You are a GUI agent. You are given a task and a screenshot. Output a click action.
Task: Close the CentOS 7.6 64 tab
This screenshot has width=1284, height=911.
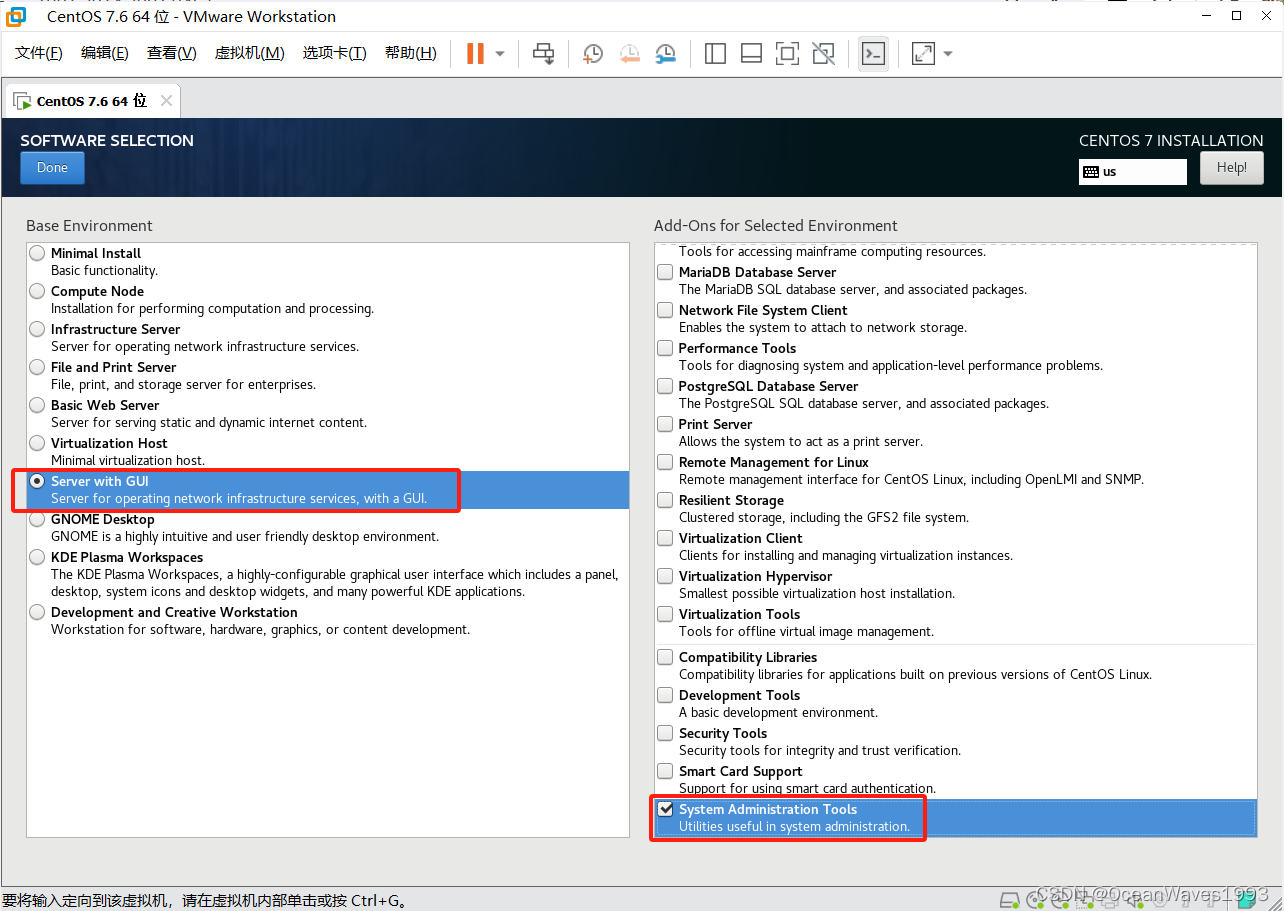pos(166,100)
